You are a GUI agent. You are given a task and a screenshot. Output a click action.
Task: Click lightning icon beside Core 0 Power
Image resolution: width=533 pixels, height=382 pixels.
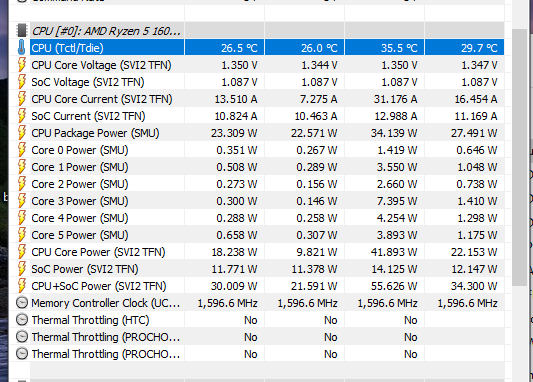tap(22, 150)
